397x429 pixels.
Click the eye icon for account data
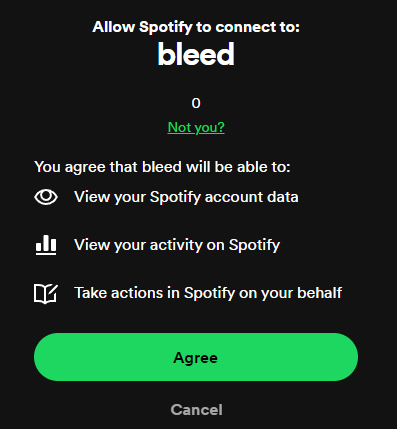(46, 197)
